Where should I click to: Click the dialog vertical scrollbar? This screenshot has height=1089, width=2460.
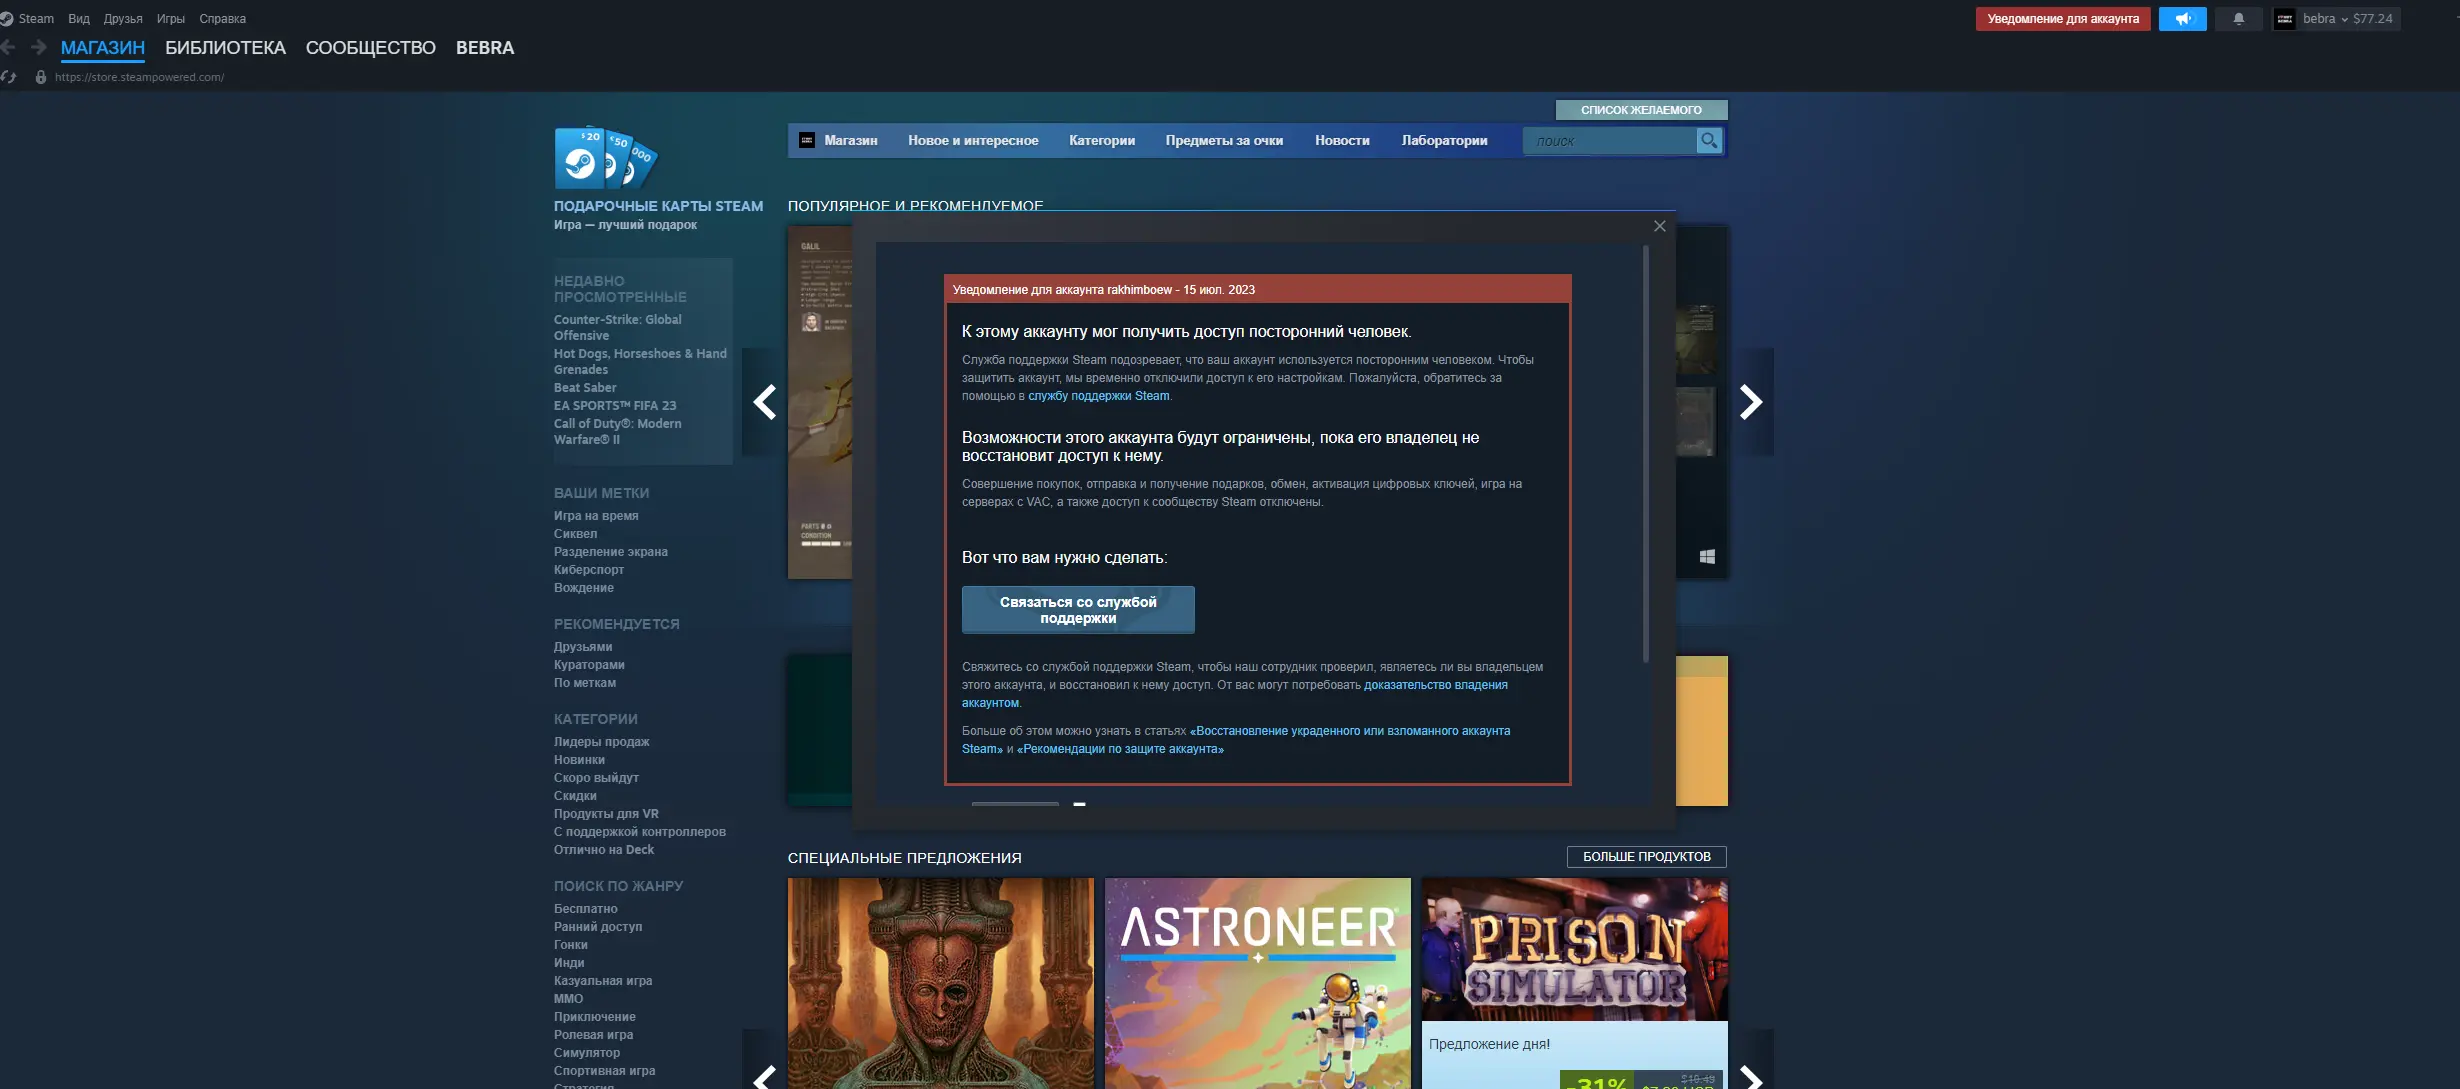click(1645, 455)
